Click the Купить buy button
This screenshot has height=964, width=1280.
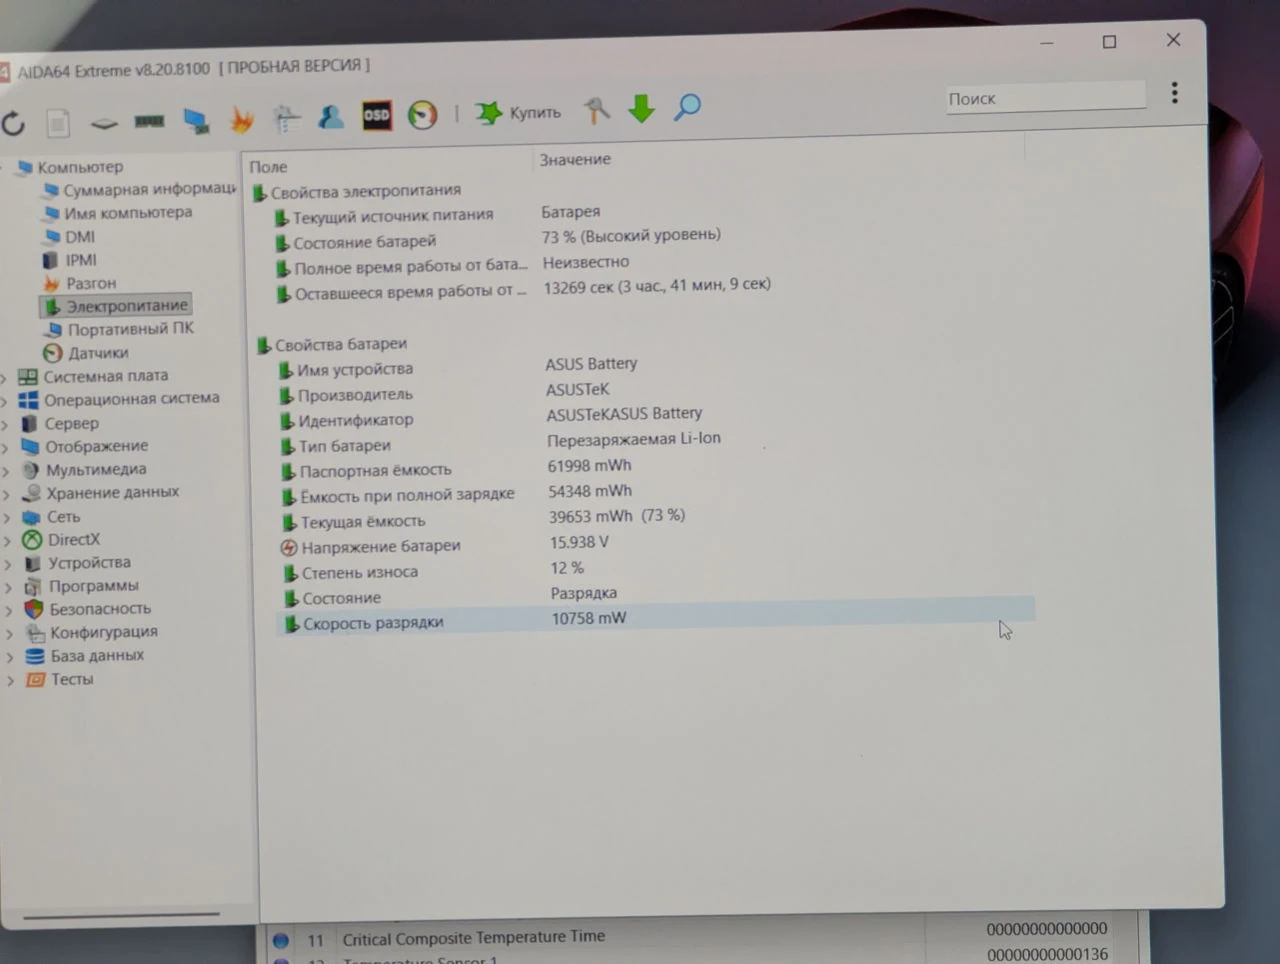[518, 112]
